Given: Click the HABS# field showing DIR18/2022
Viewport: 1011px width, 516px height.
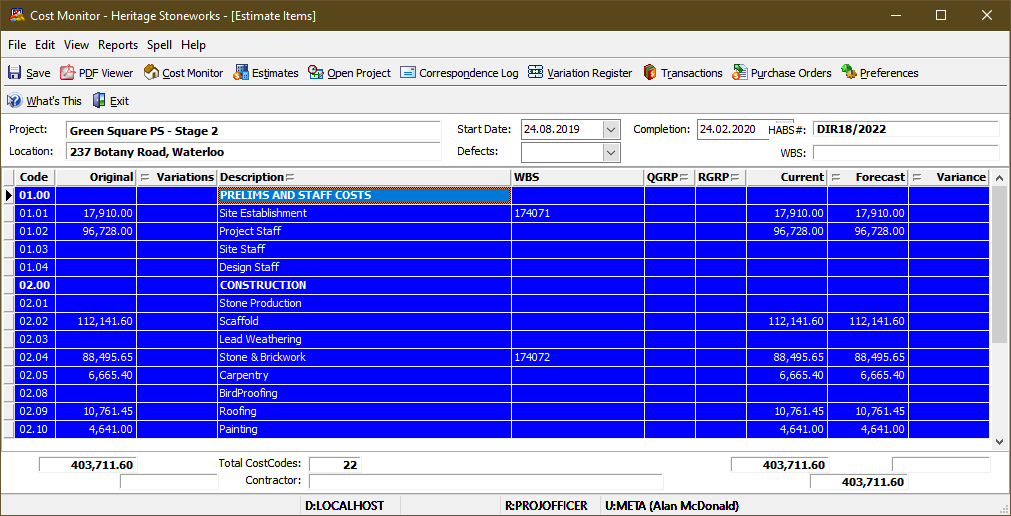Looking at the screenshot, I should (x=906, y=129).
